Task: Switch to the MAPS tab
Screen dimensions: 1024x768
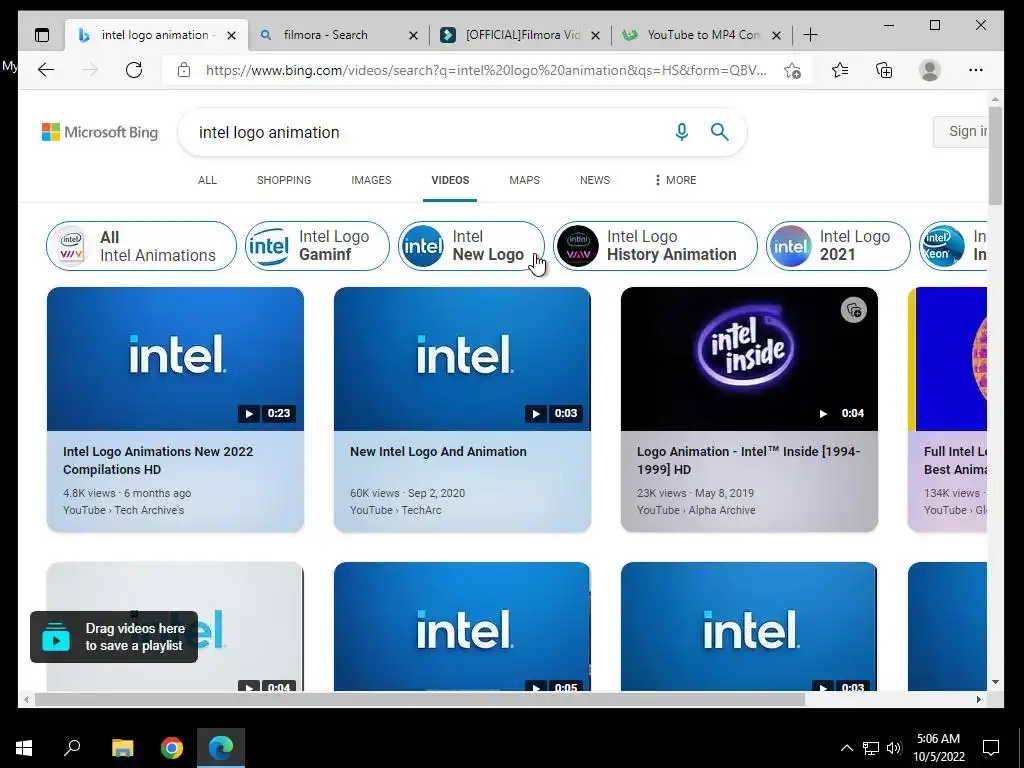Action: (524, 180)
